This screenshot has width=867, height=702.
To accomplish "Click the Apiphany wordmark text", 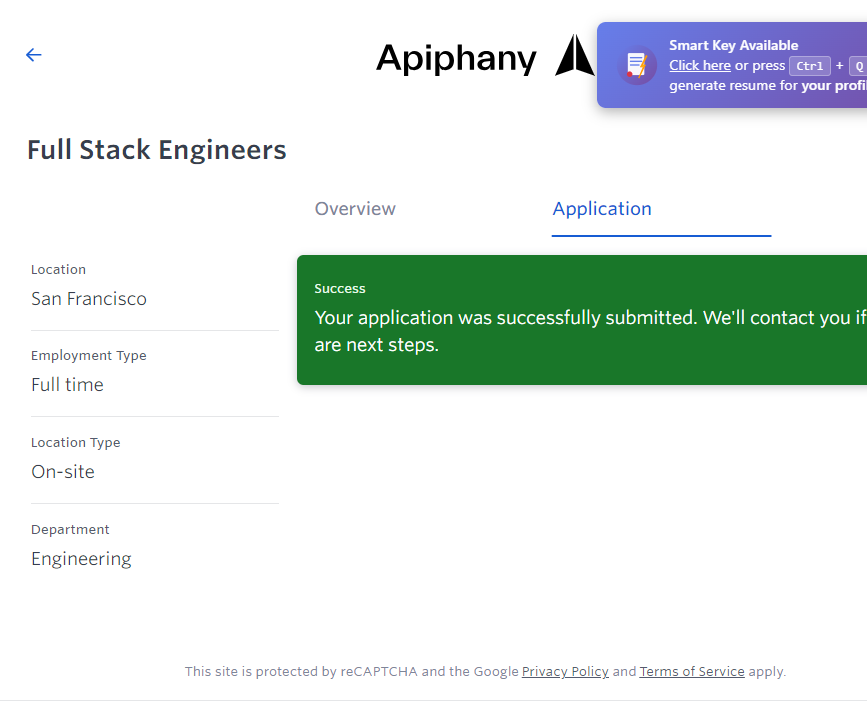I will click(456, 58).
